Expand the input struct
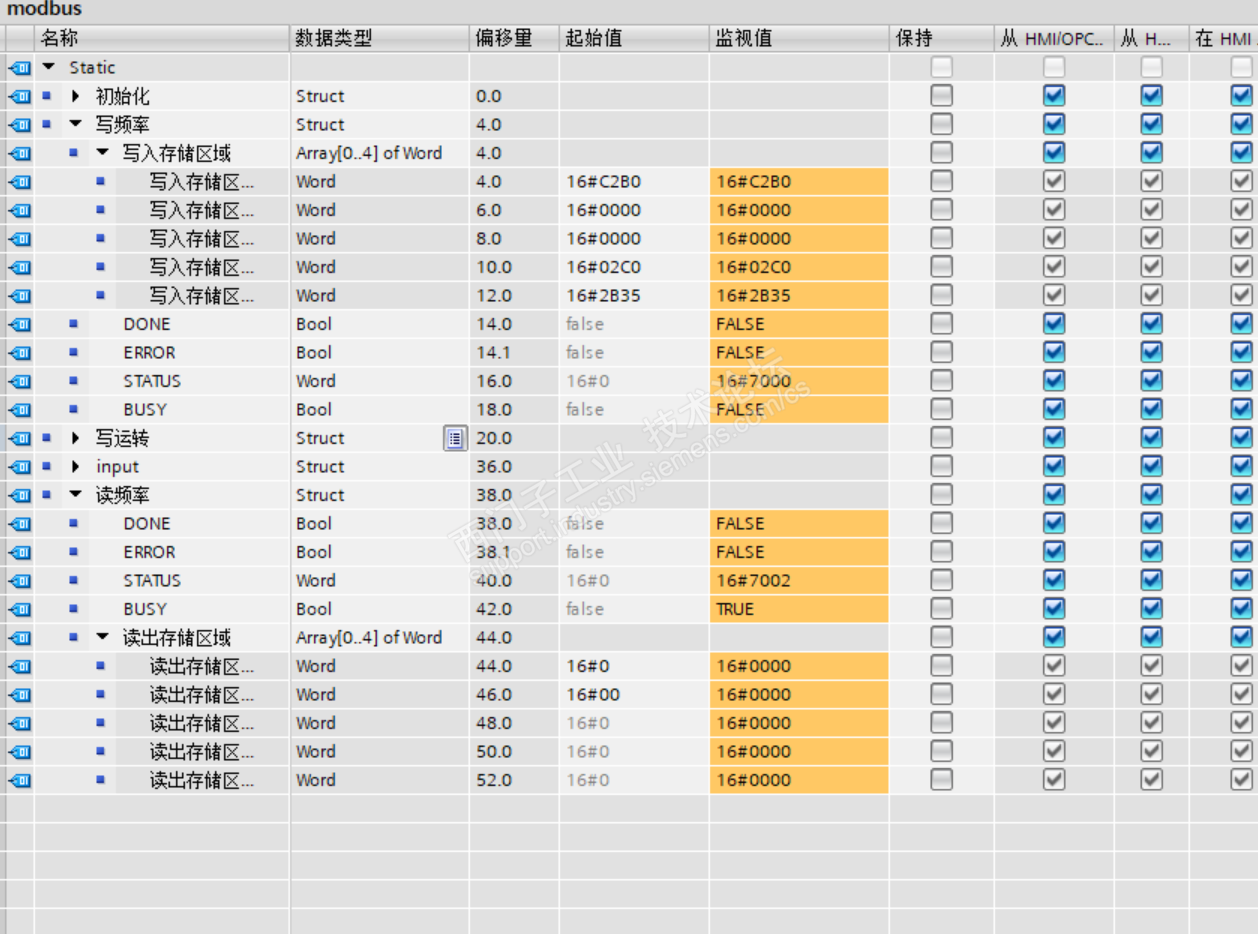The image size is (1258, 934). click(75, 467)
